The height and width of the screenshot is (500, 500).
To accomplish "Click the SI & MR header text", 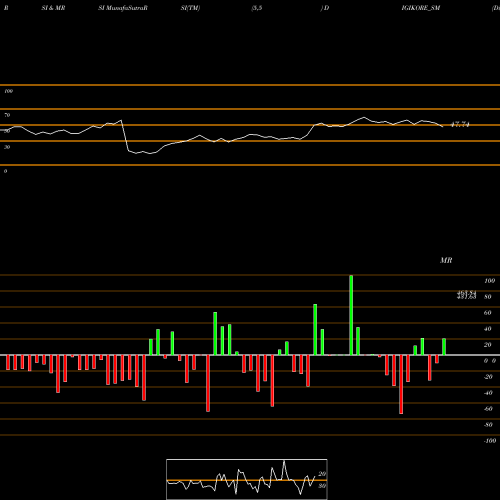I will (53, 8).
